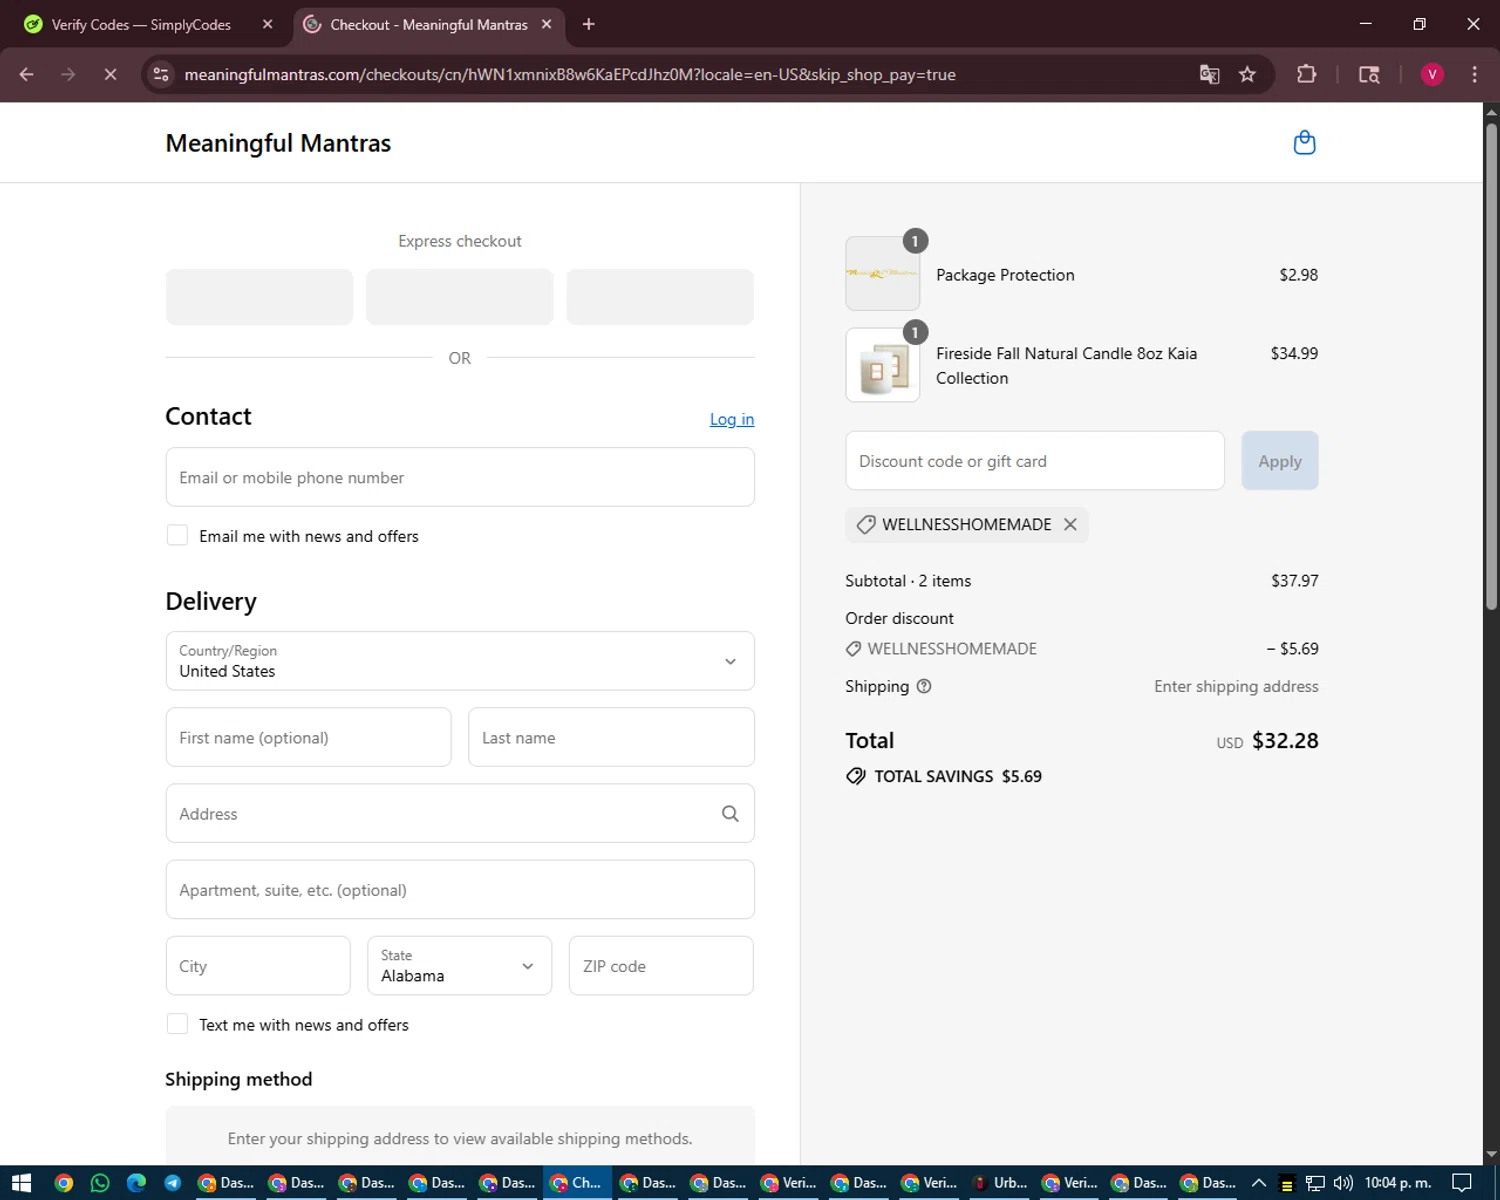Click the TOTAL SAVINGS $5.69 text
Screen dimensions: 1500x1200
(x=958, y=776)
